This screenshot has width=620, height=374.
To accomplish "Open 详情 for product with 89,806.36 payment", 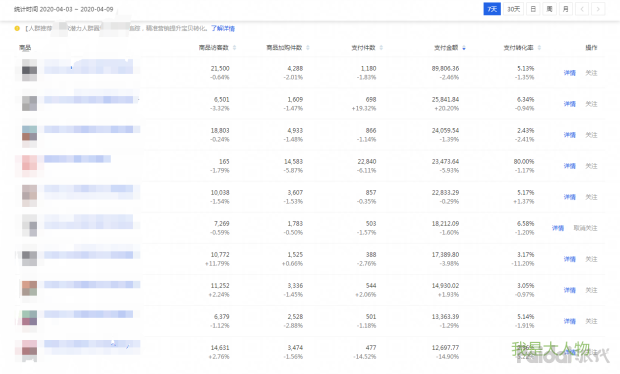I will click(569, 73).
